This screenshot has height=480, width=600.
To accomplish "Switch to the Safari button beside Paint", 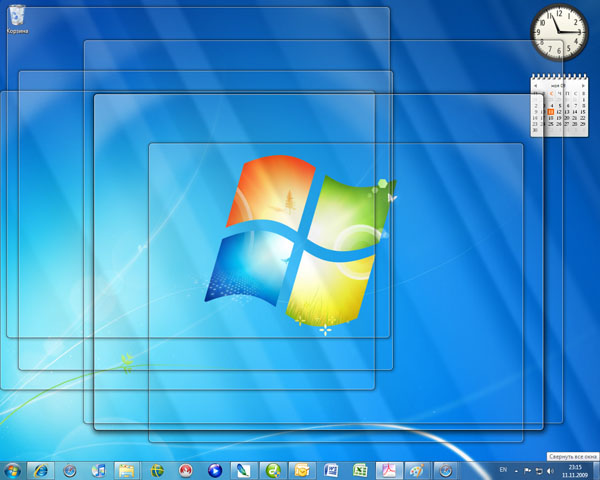I will (x=446, y=471).
